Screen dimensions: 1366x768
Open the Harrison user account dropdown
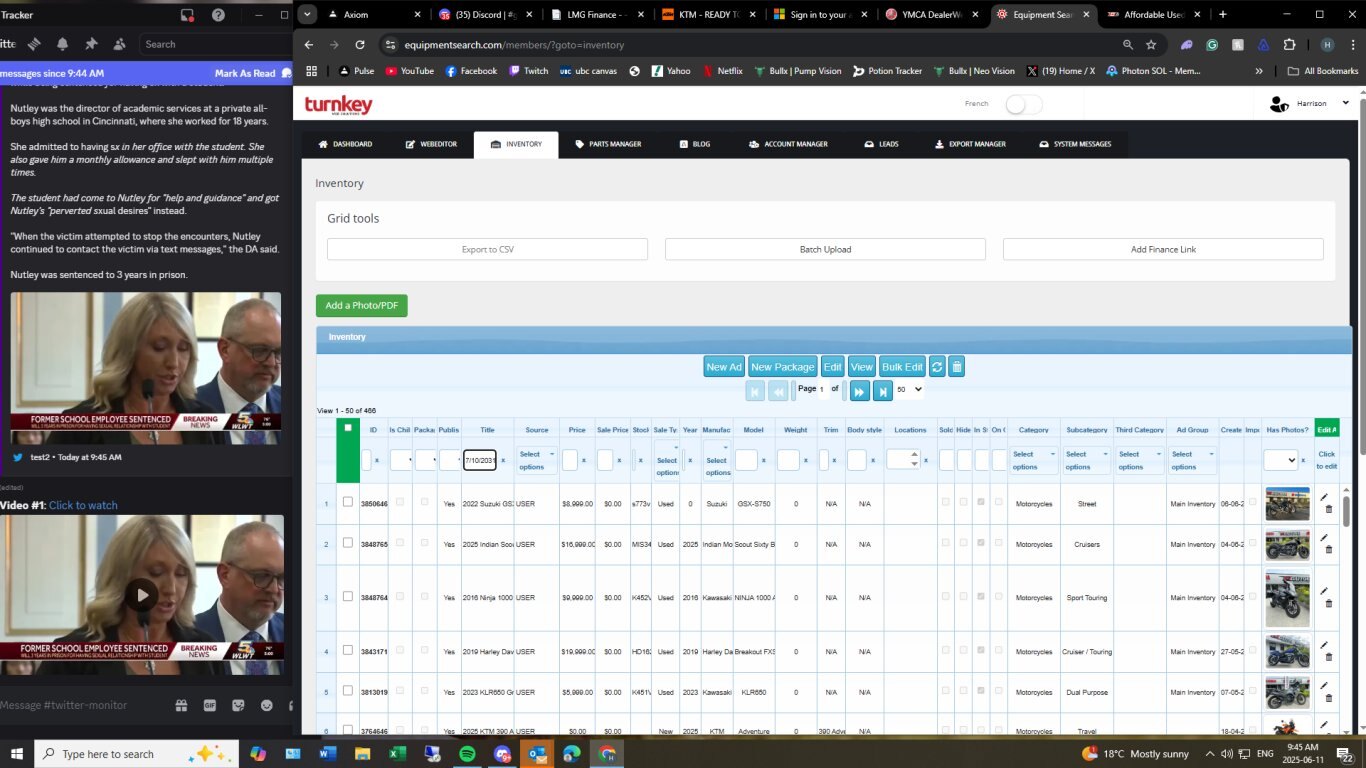[x=1309, y=104]
